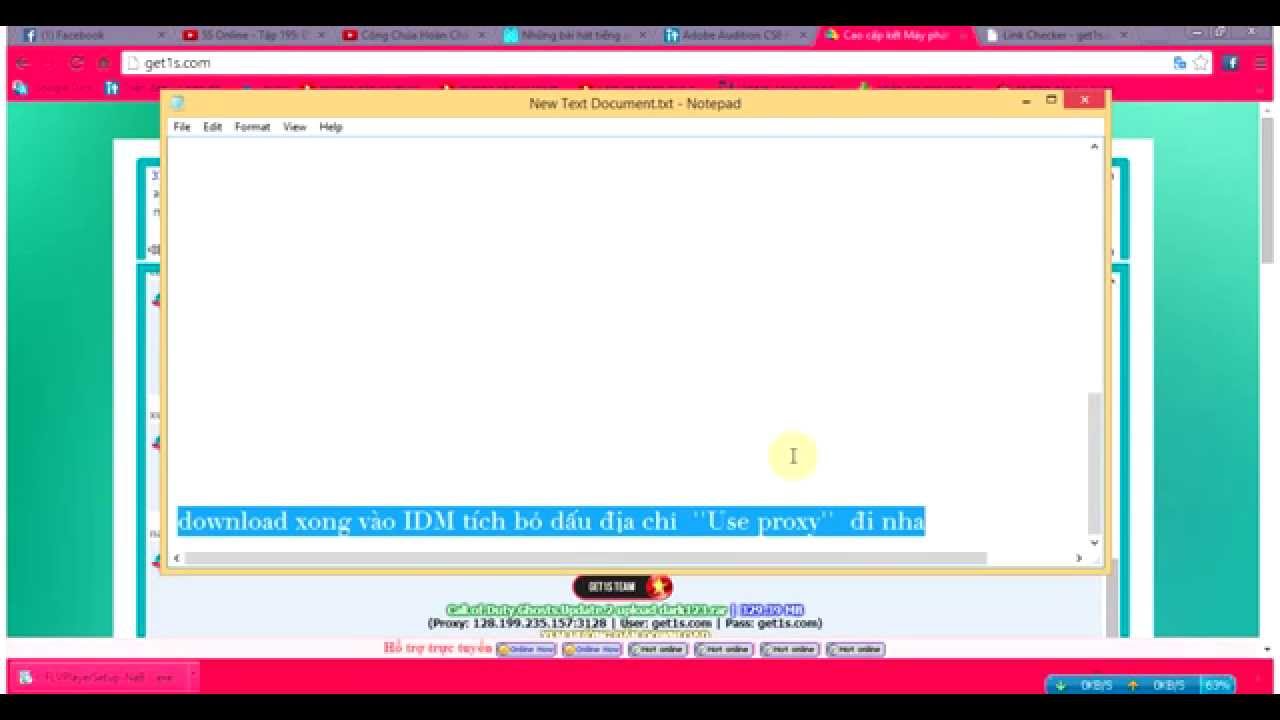
Task: Open Notepad's View menu
Action: tap(294, 127)
